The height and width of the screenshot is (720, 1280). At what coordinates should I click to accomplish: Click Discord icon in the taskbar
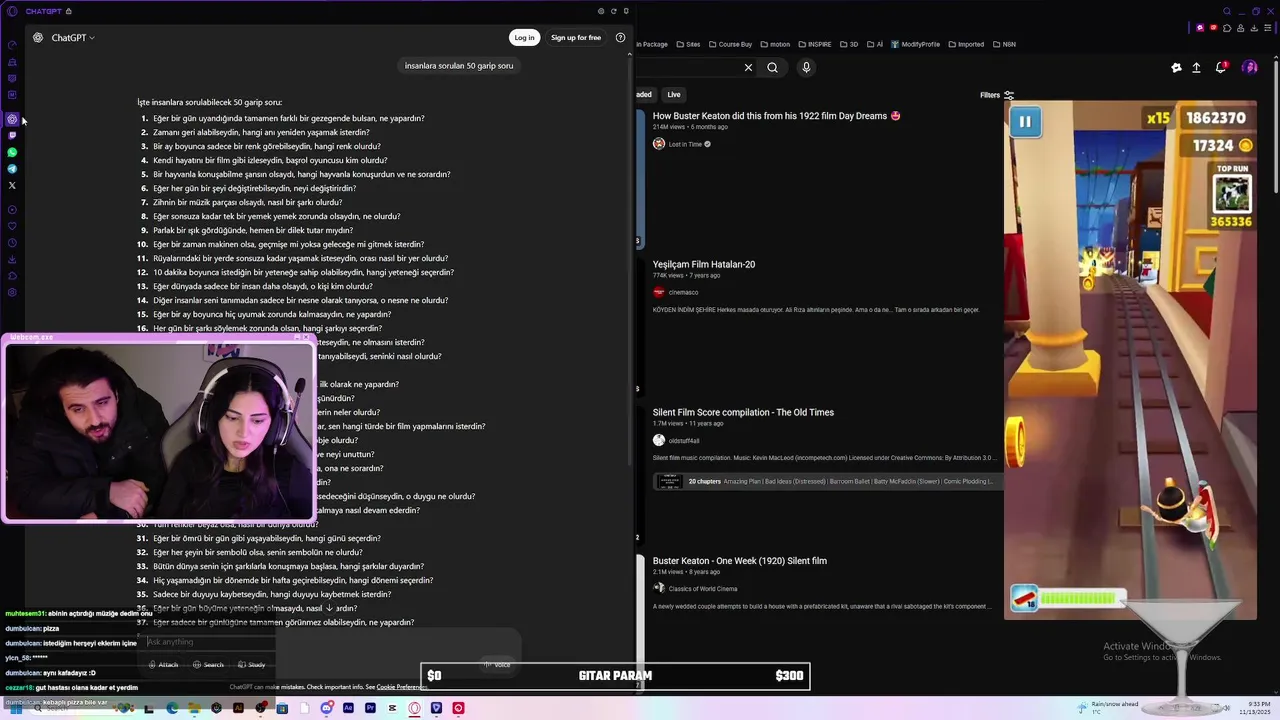327,708
